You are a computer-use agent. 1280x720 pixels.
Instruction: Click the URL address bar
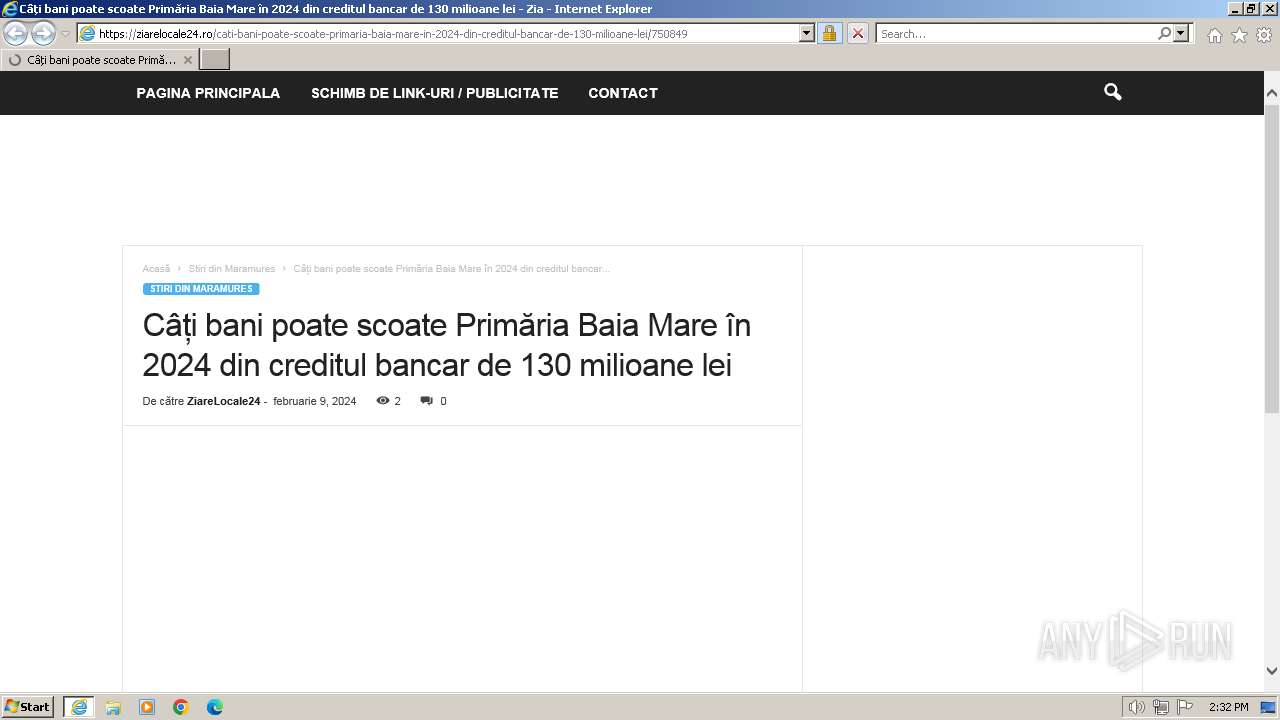click(x=438, y=33)
